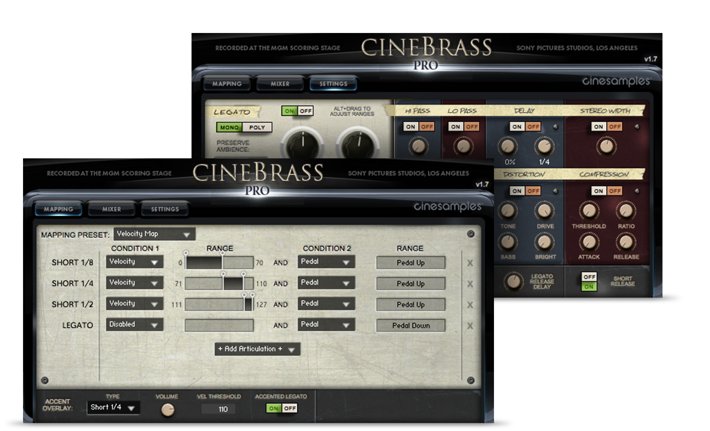Viewport: 710px width, 431px height.
Task: Click the Compression Ratio knob
Action: point(626,211)
